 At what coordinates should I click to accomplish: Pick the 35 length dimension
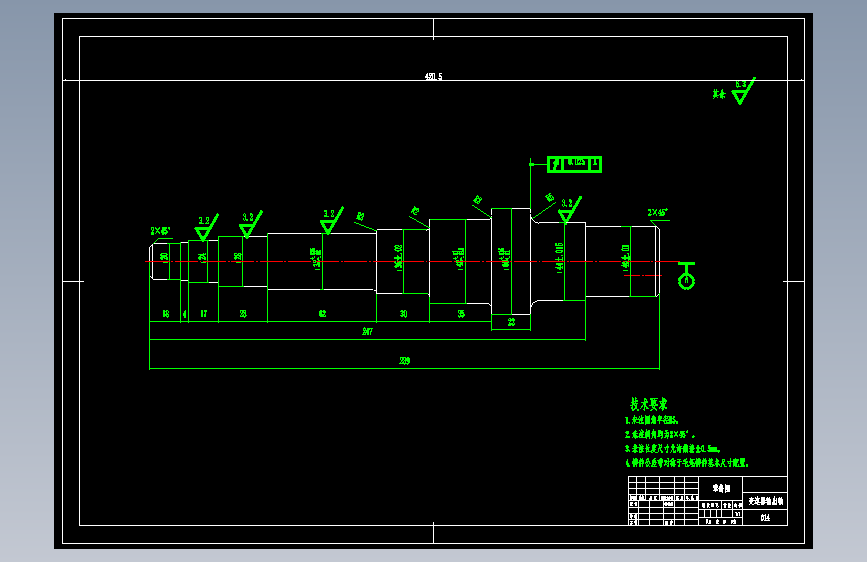tap(461, 314)
